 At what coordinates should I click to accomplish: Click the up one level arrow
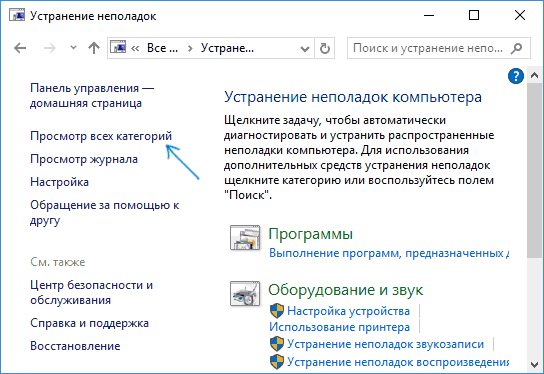(94, 48)
